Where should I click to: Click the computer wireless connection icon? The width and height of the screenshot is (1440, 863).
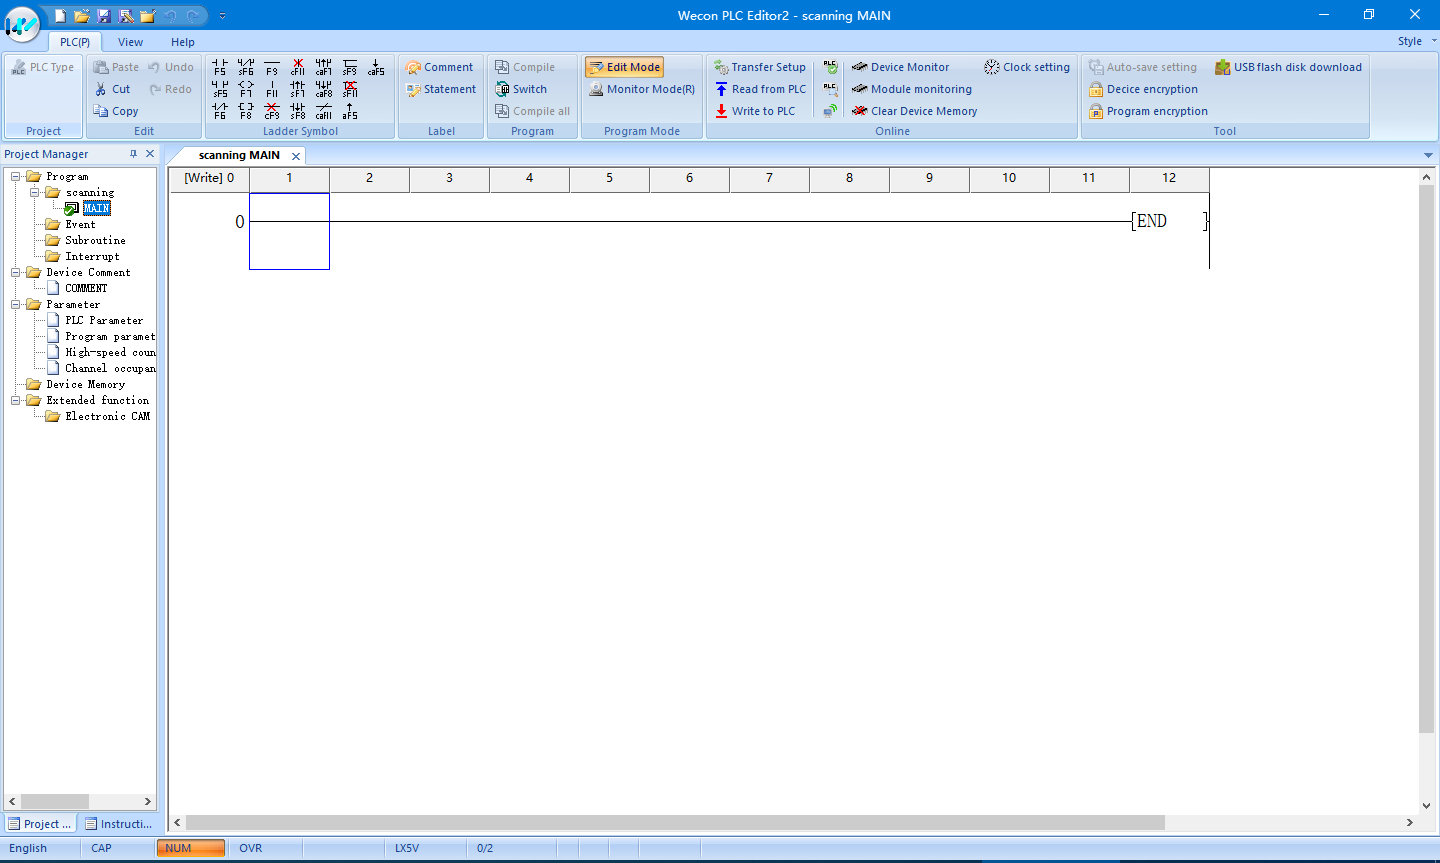click(x=830, y=111)
